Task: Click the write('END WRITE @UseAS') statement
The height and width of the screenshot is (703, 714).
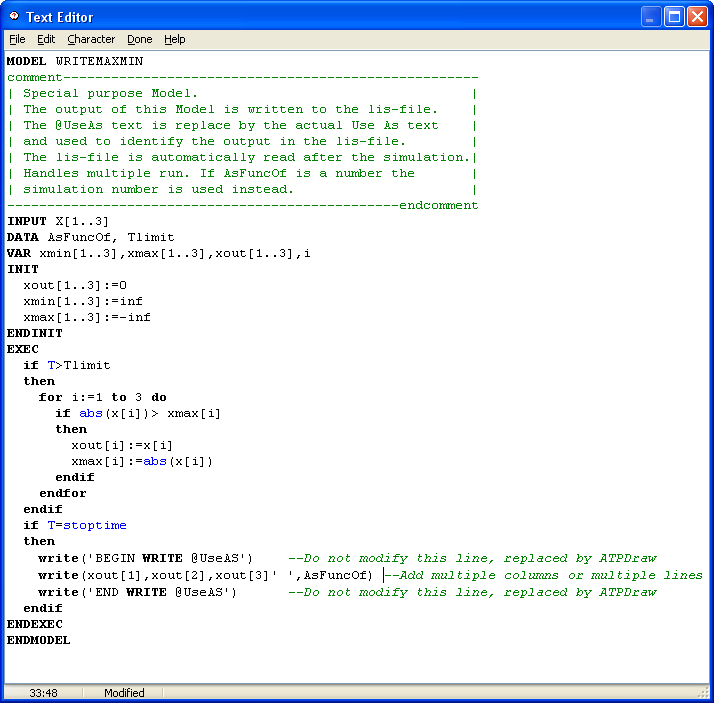Action: (x=138, y=592)
